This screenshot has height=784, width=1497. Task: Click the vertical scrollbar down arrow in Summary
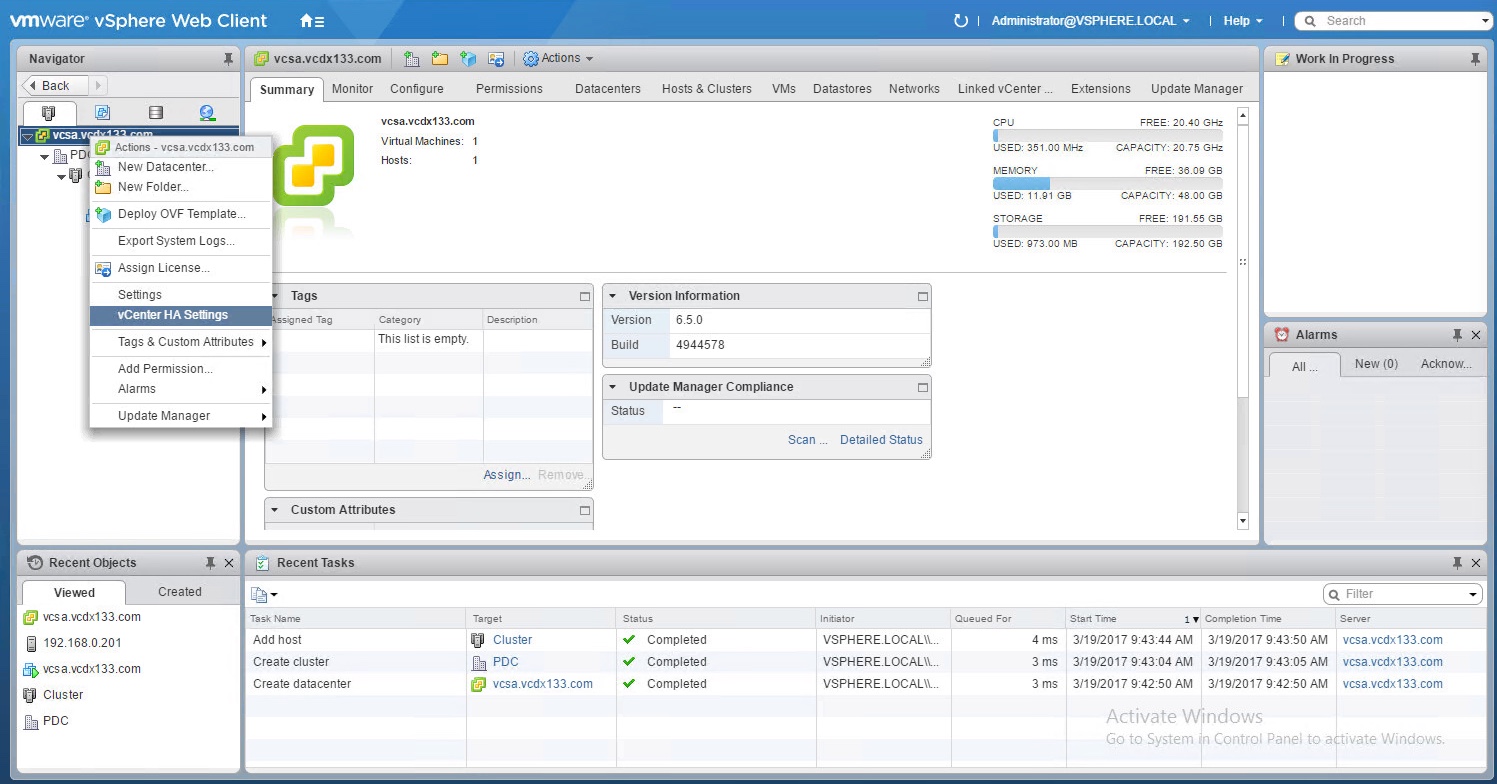coord(1243,521)
